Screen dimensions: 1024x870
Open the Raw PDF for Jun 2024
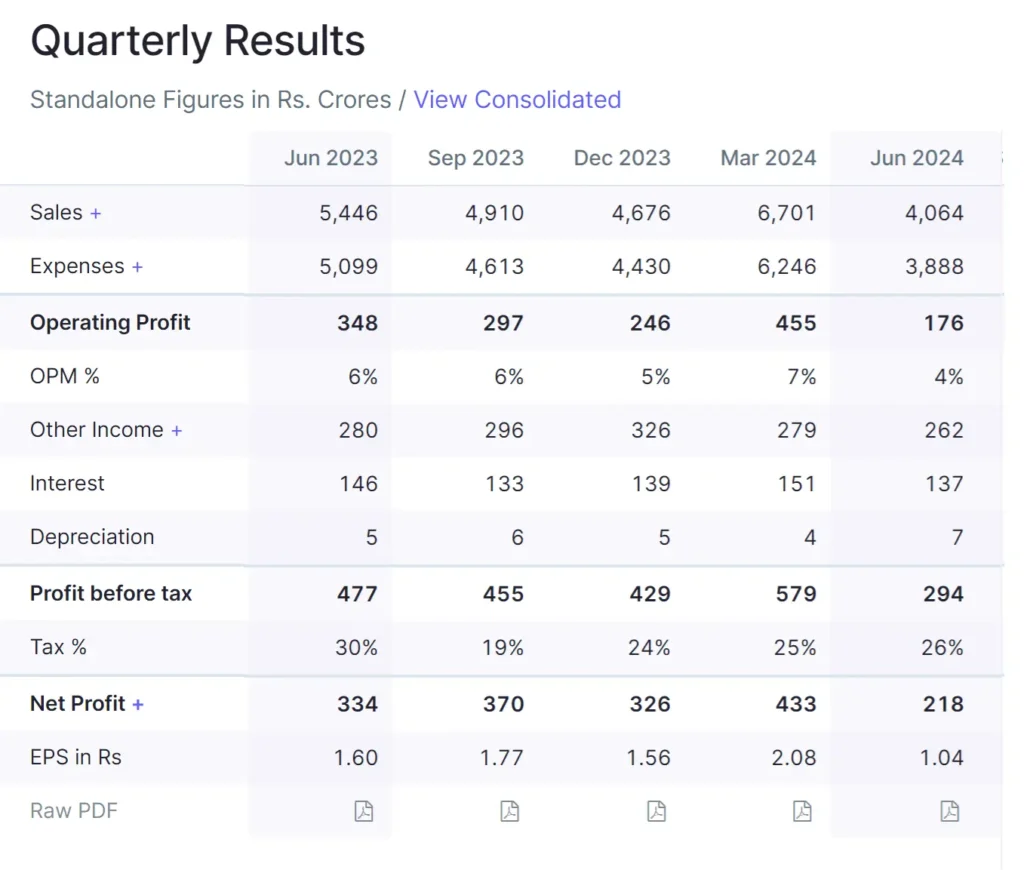coord(949,811)
